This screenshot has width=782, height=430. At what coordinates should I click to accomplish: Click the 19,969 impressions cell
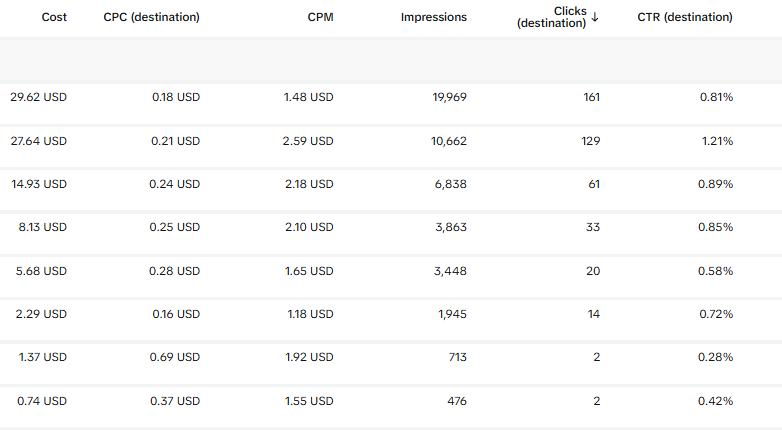click(449, 97)
